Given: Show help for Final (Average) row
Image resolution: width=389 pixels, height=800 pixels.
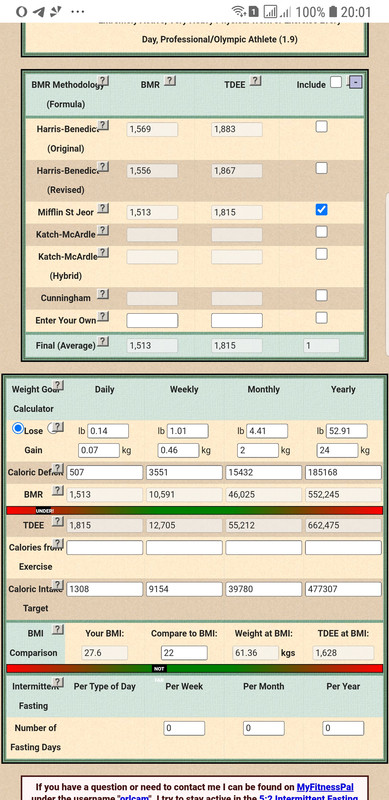Looking at the screenshot, I should (x=103, y=342).
